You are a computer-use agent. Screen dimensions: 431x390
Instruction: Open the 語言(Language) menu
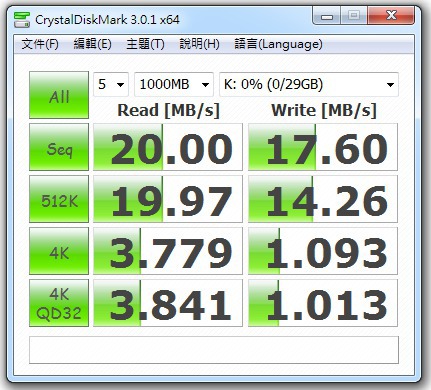pyautogui.click(x=278, y=44)
